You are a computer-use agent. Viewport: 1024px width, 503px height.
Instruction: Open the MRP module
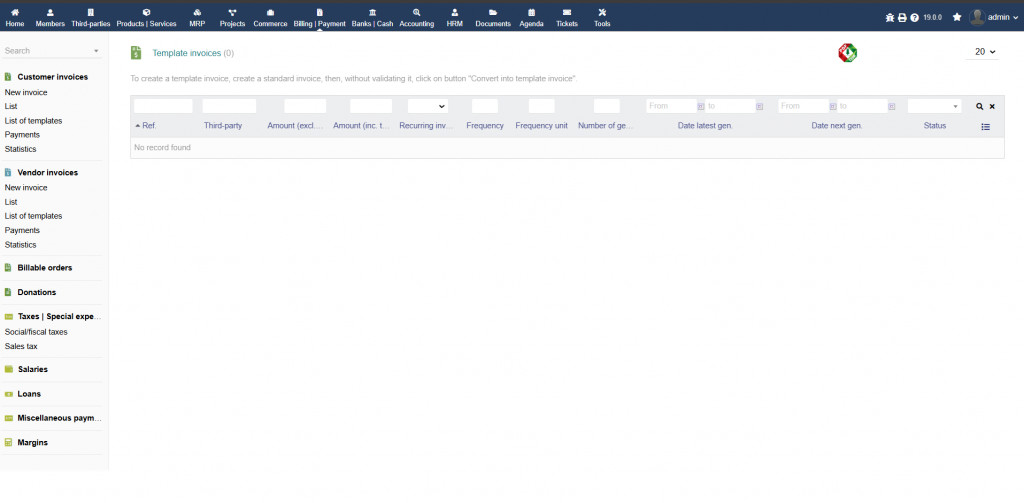point(197,18)
